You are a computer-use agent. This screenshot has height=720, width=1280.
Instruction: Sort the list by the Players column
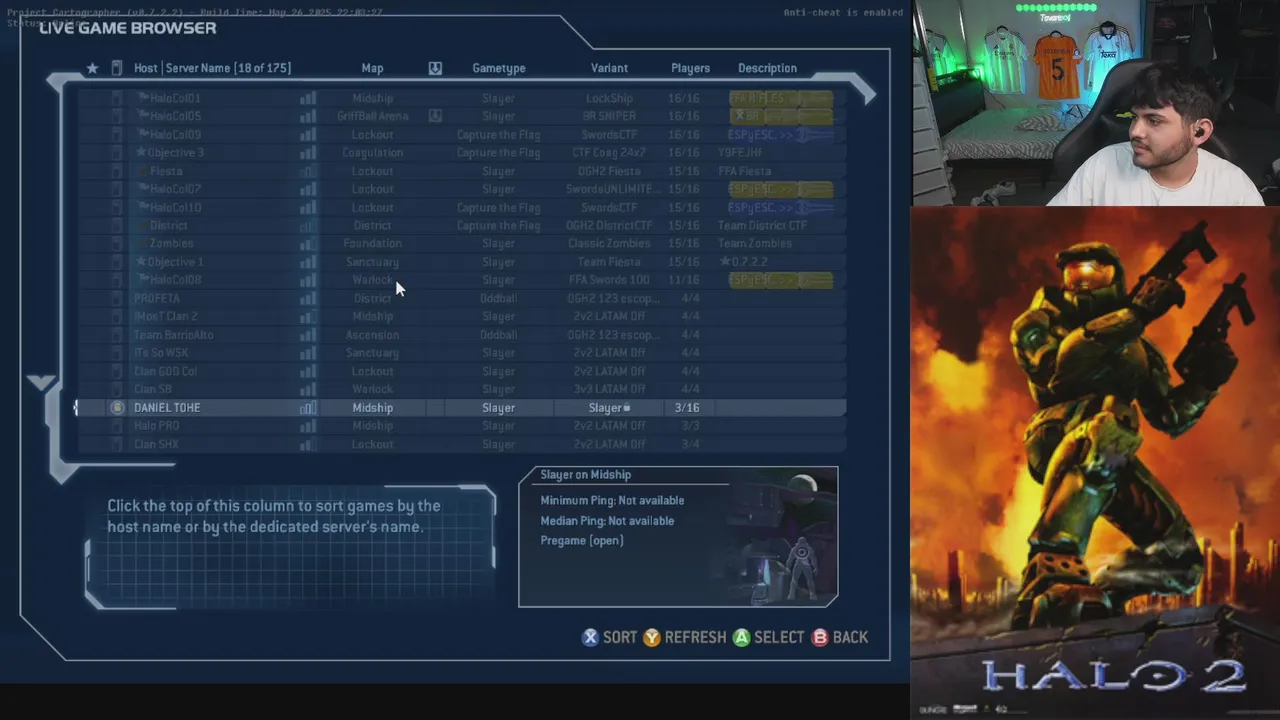tap(690, 68)
